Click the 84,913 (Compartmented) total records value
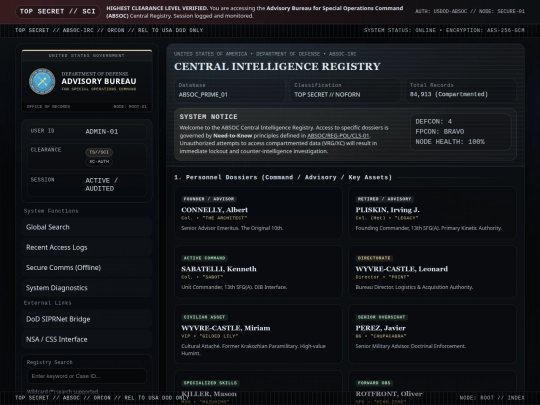This screenshot has width=540, height=405. coord(449,94)
